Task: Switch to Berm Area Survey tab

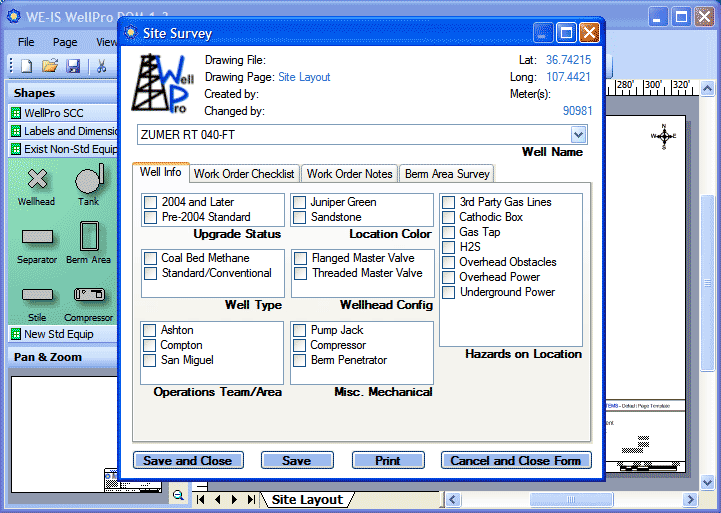Action: [x=447, y=174]
